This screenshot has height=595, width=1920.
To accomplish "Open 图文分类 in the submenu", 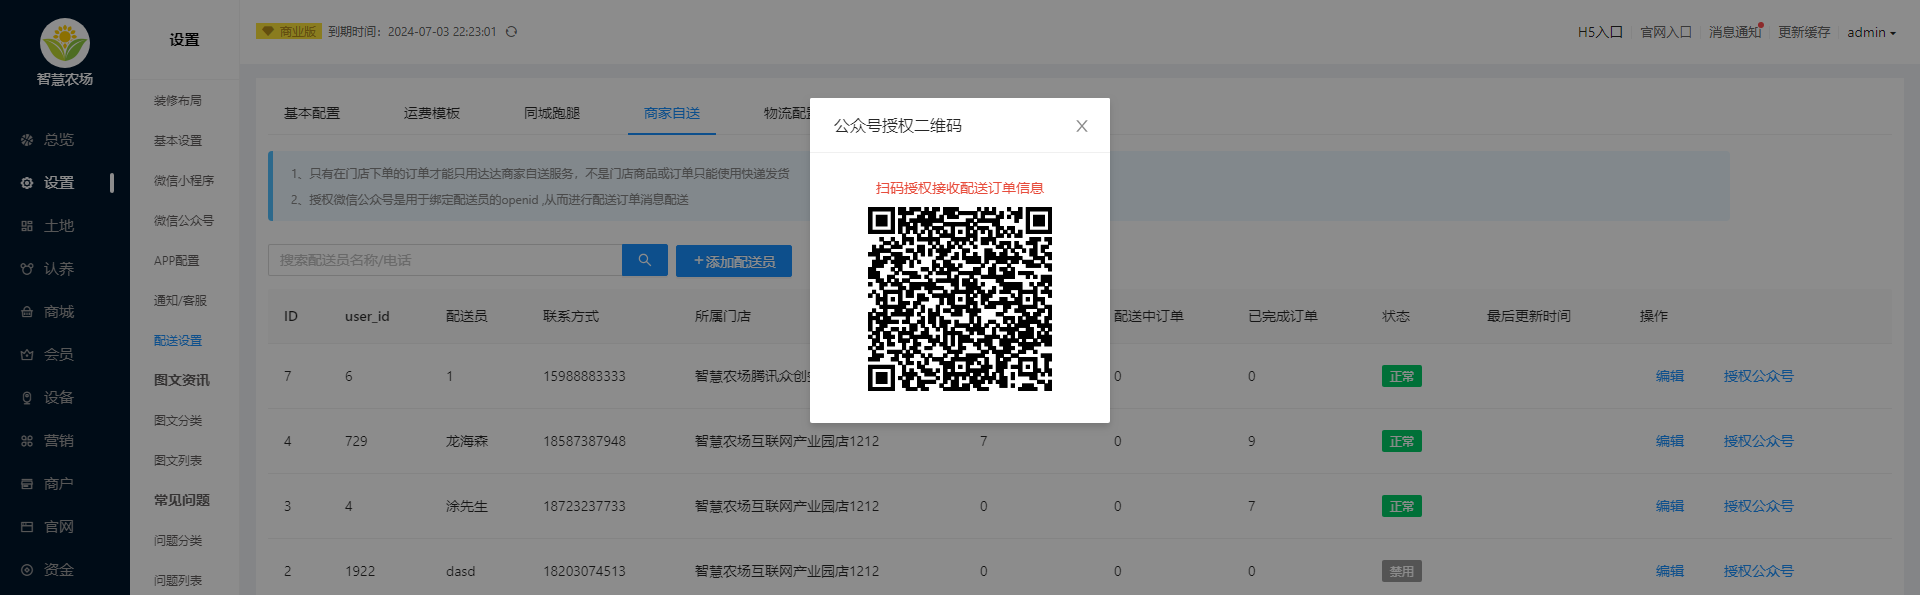I will pyautogui.click(x=178, y=421).
